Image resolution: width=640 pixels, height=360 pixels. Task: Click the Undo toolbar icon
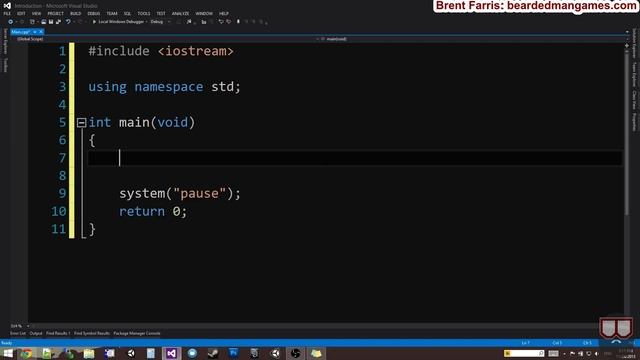[68, 22]
